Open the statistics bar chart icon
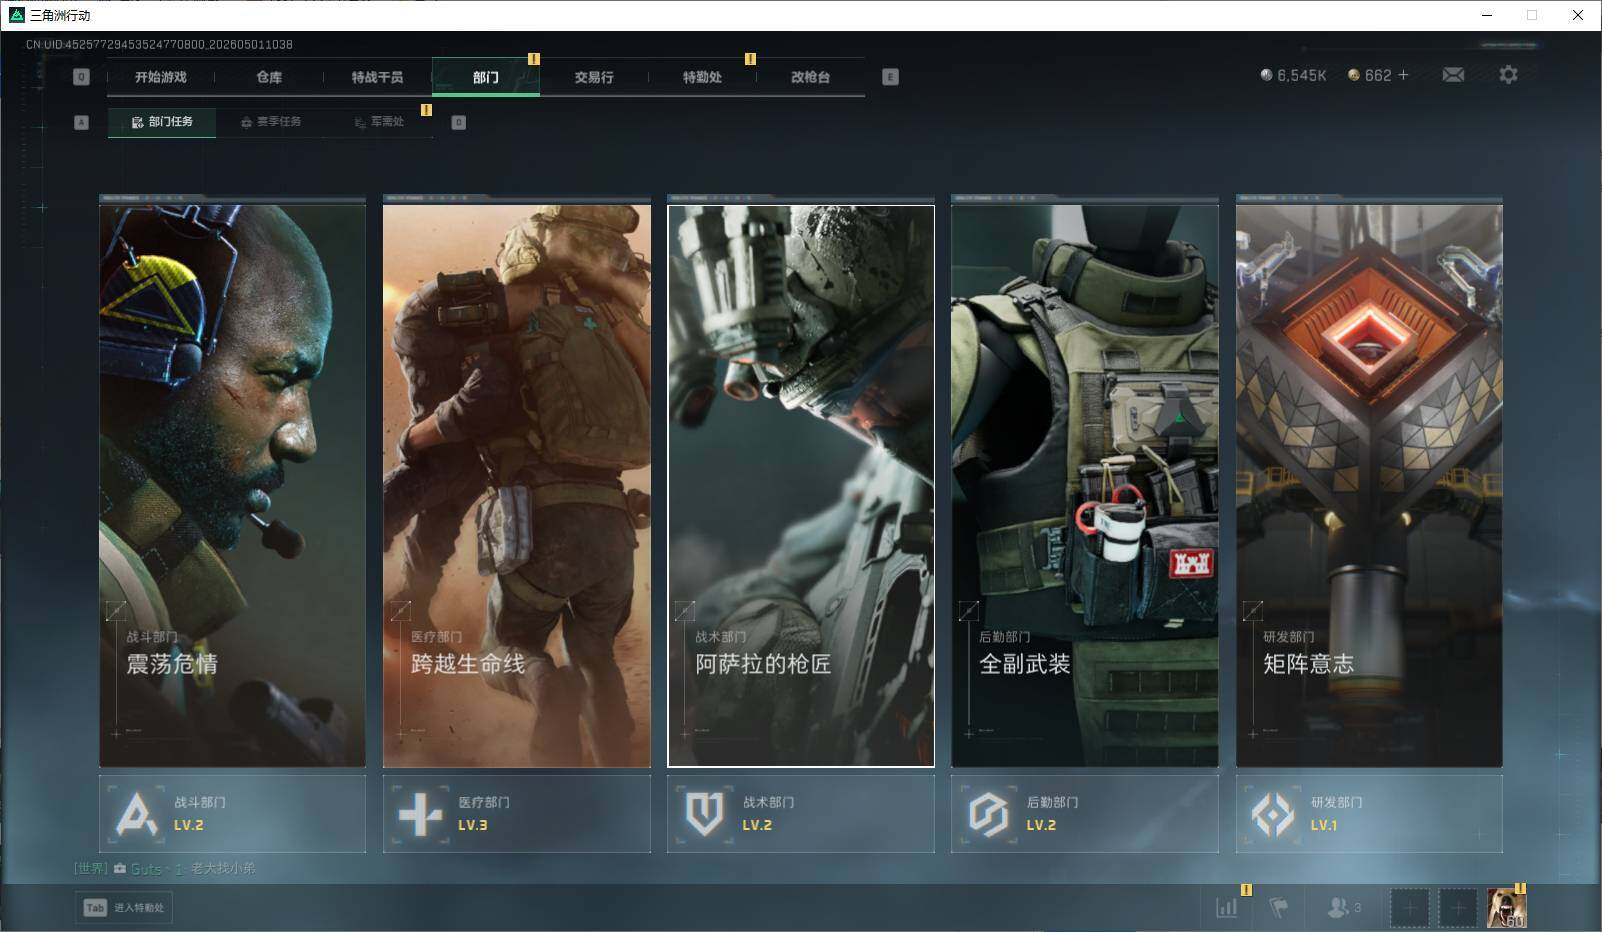The image size is (1602, 932). pos(1227,907)
